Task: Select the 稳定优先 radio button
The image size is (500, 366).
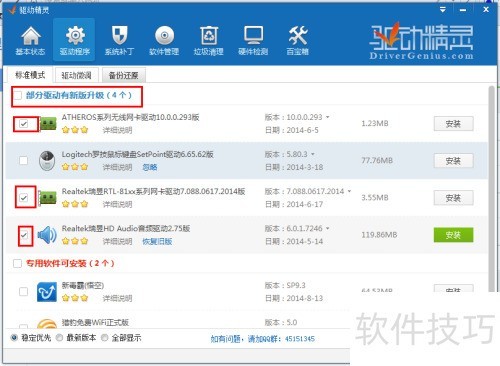Action: pyautogui.click(x=14, y=338)
